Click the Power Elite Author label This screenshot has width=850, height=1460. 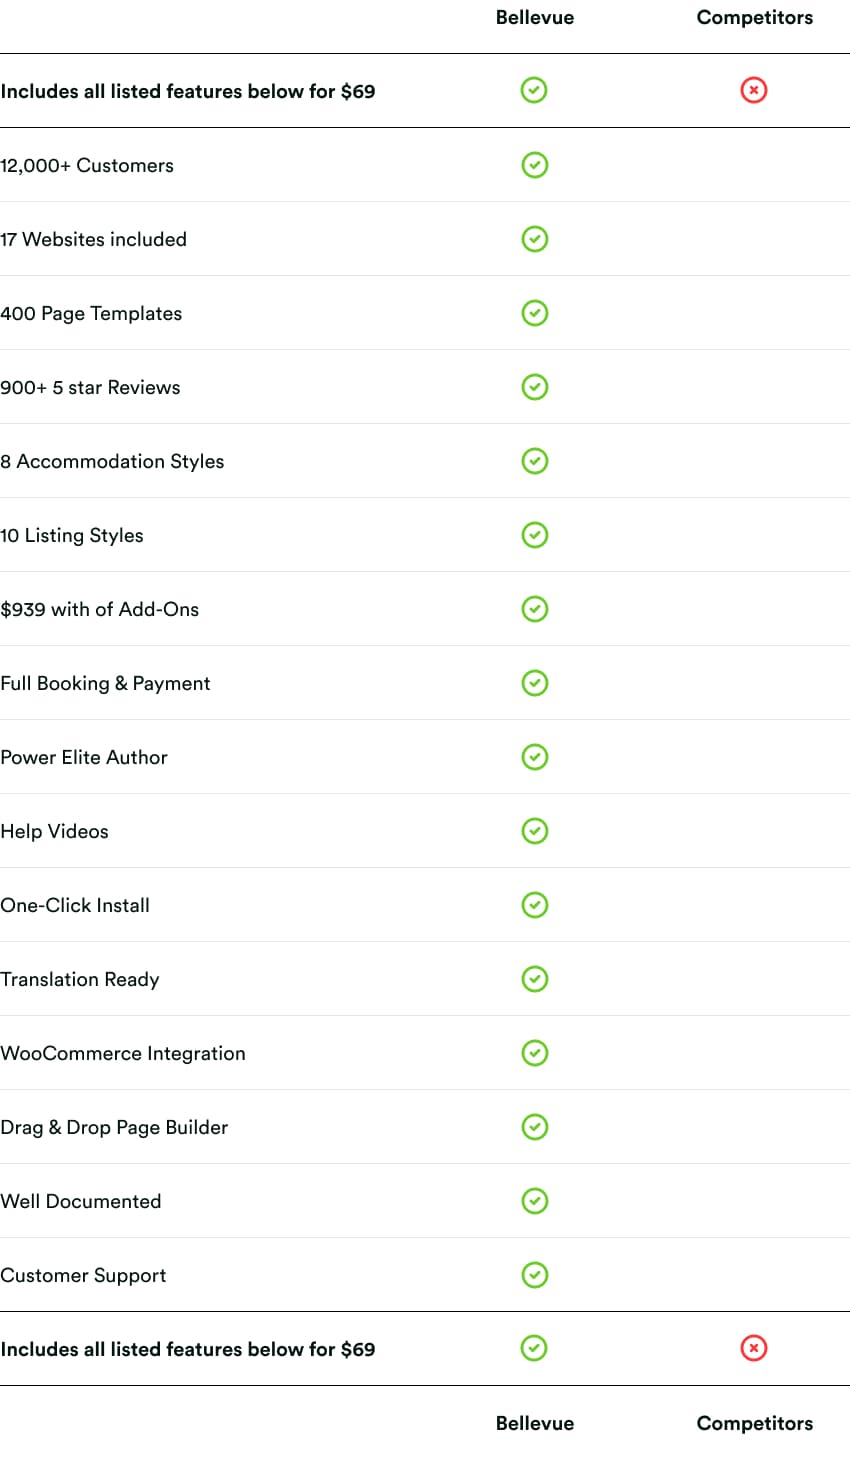point(84,757)
